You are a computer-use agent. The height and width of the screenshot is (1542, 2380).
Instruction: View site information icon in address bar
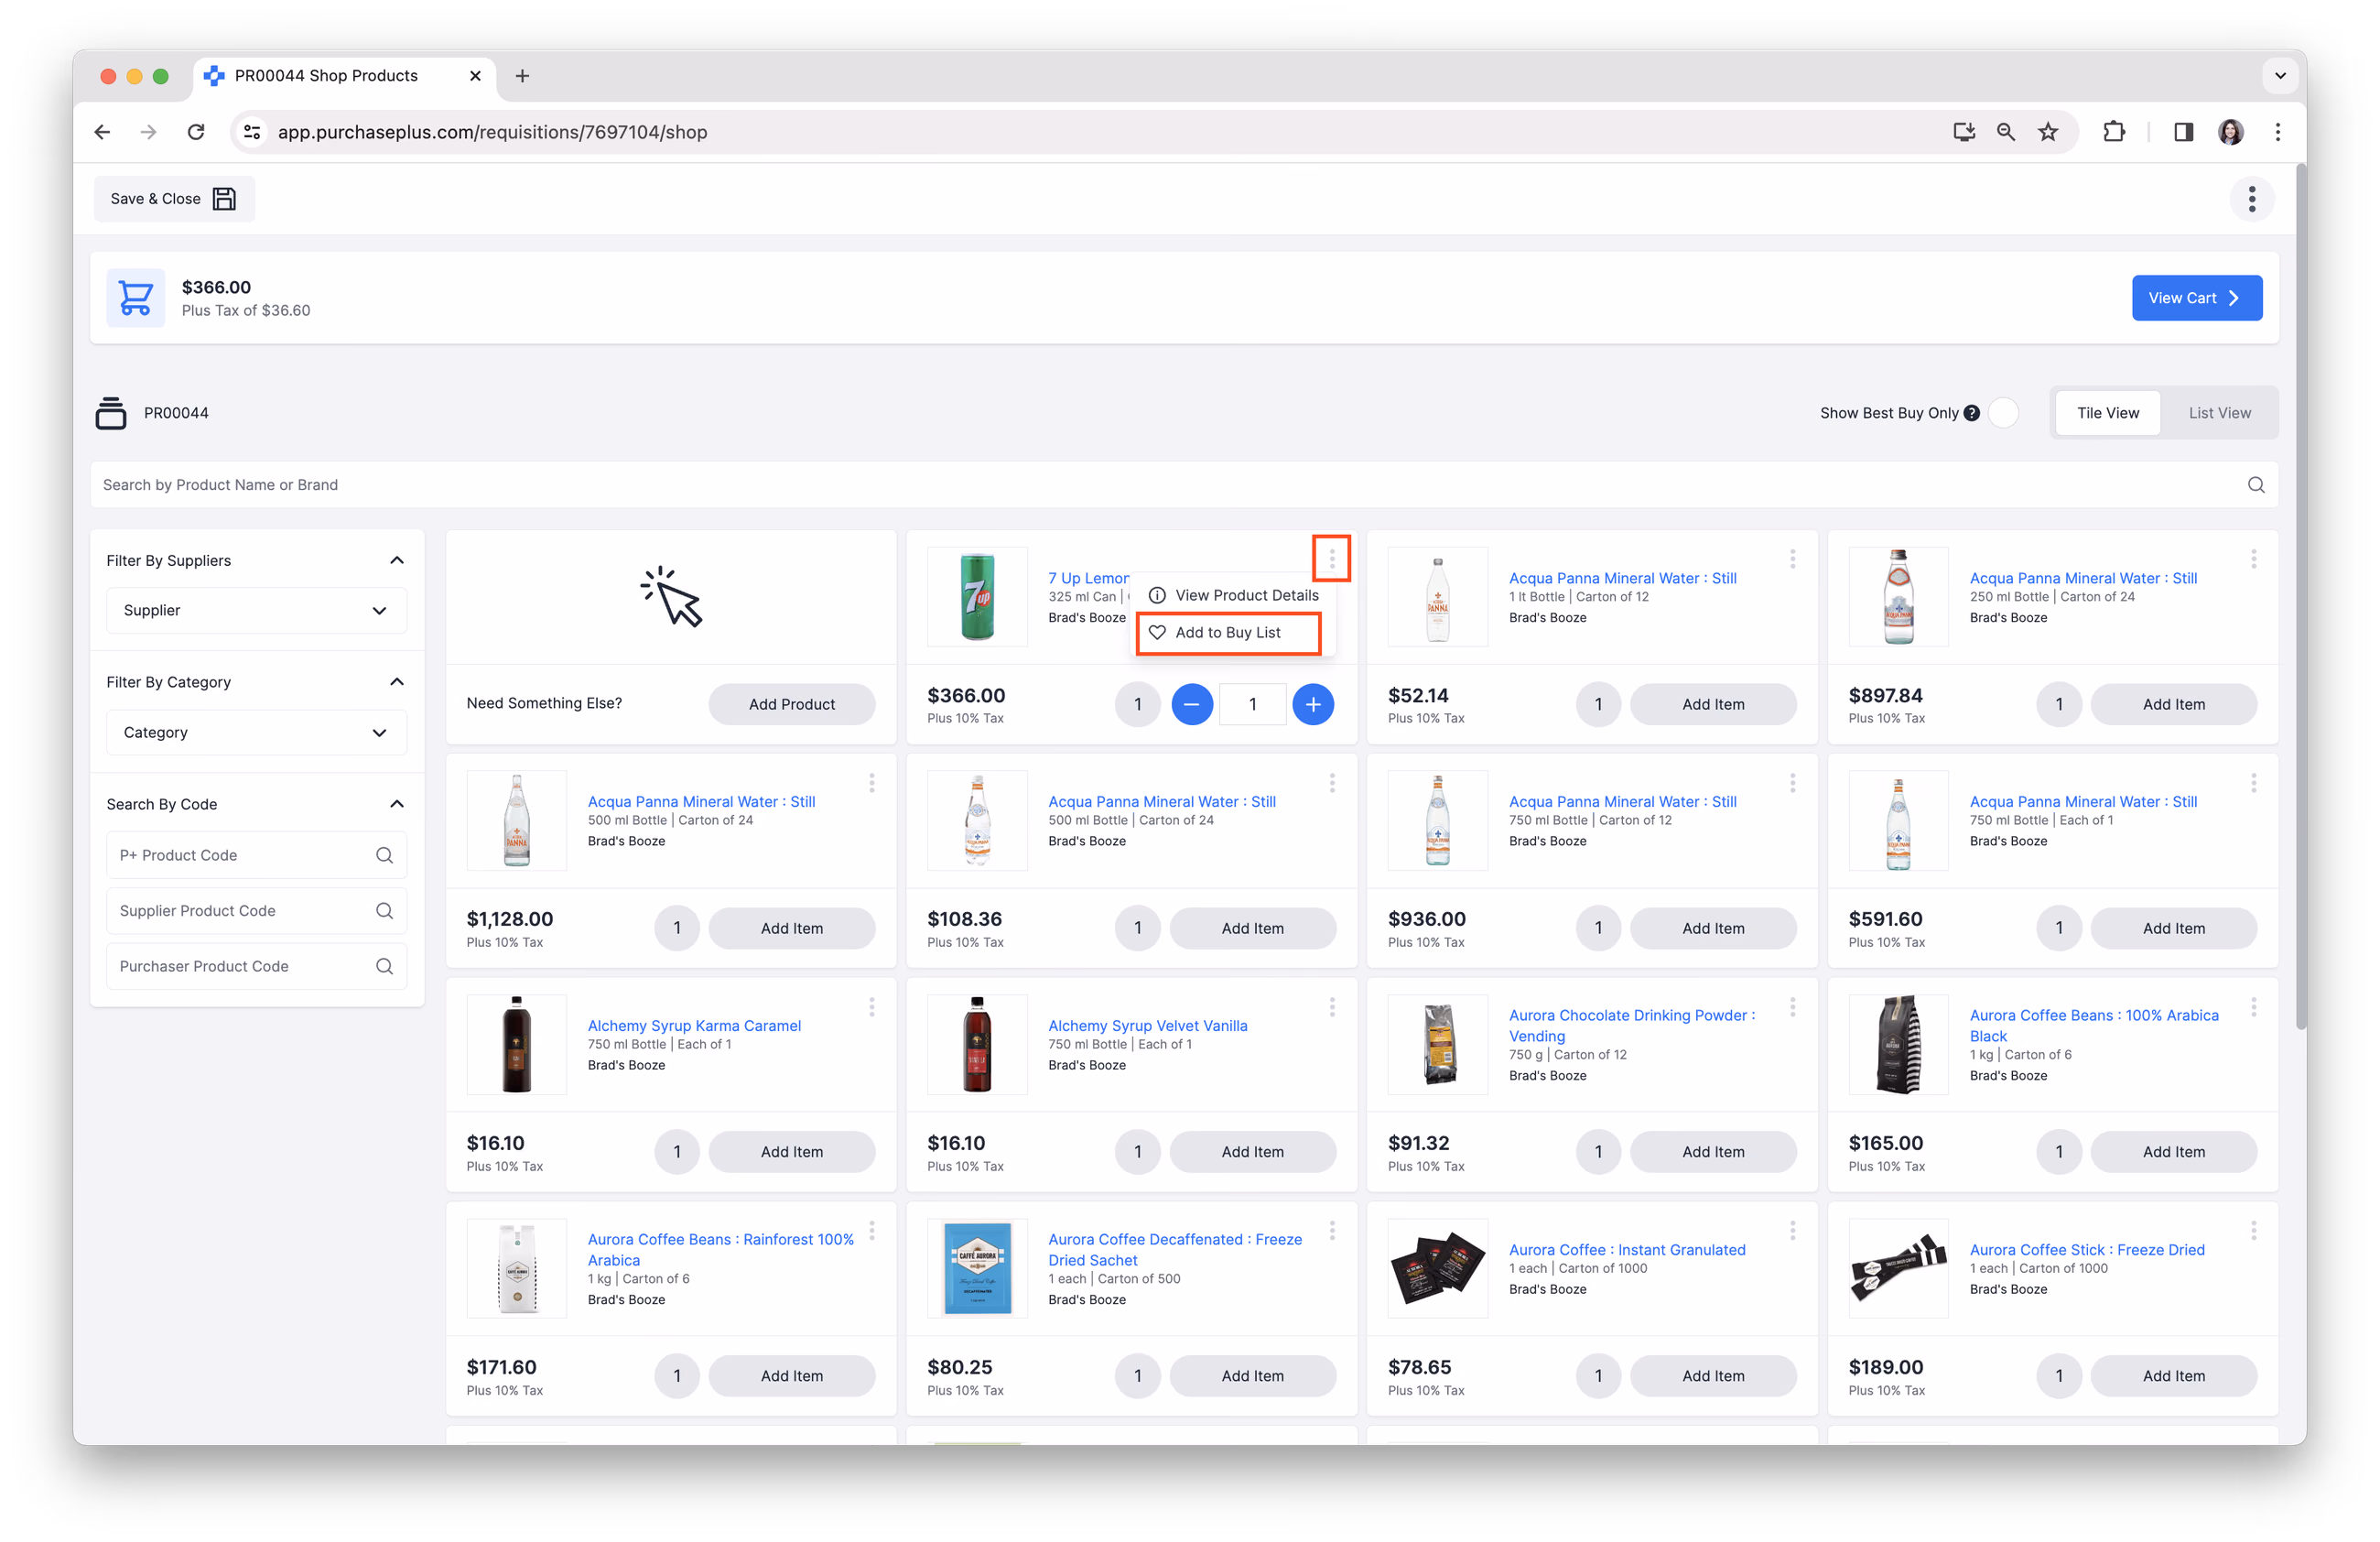pyautogui.click(x=253, y=132)
